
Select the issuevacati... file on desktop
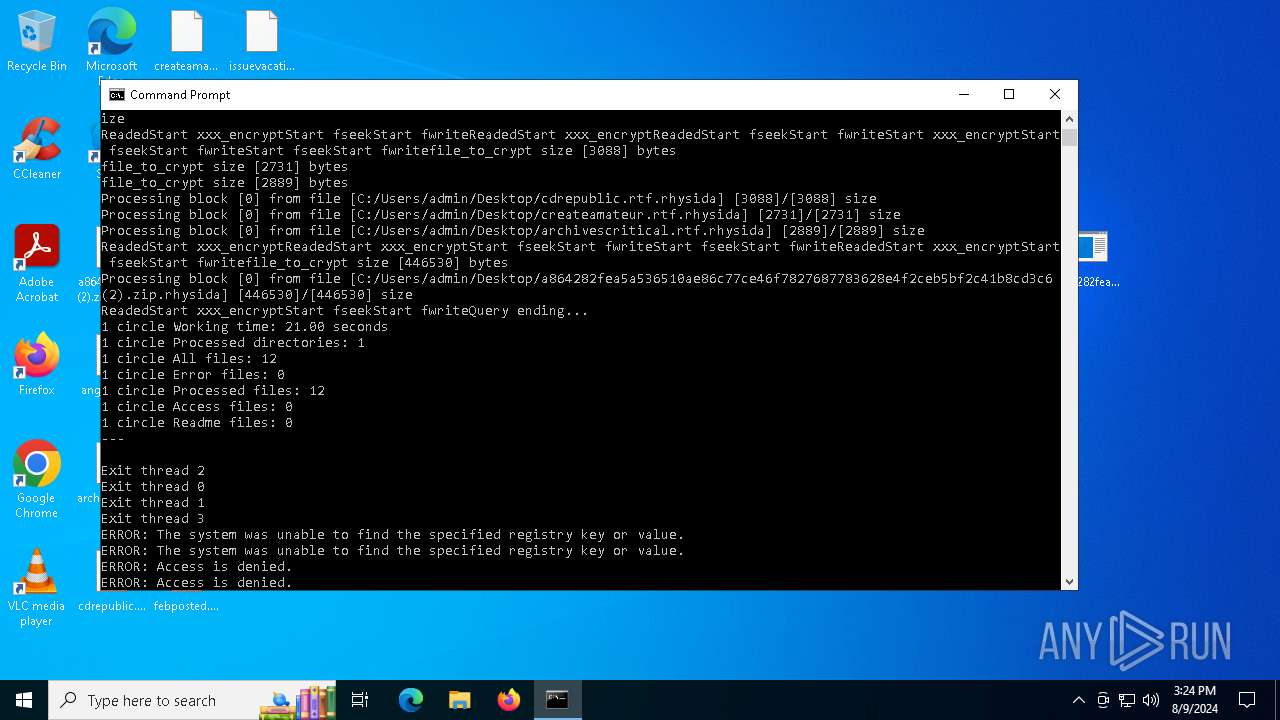pyautogui.click(x=262, y=41)
